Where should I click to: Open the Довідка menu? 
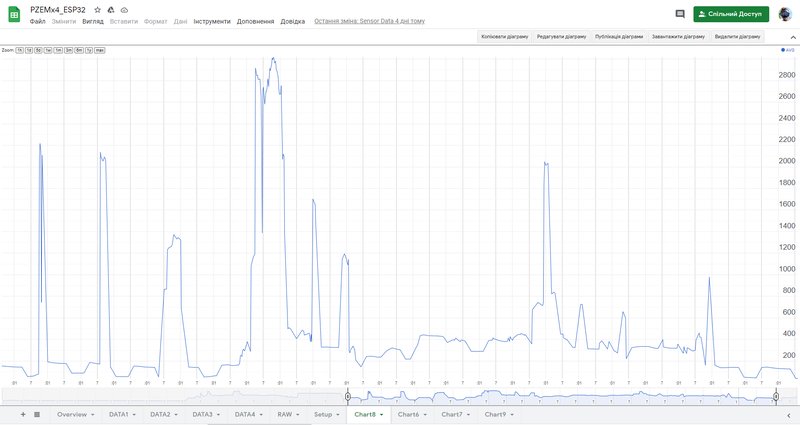pos(292,21)
